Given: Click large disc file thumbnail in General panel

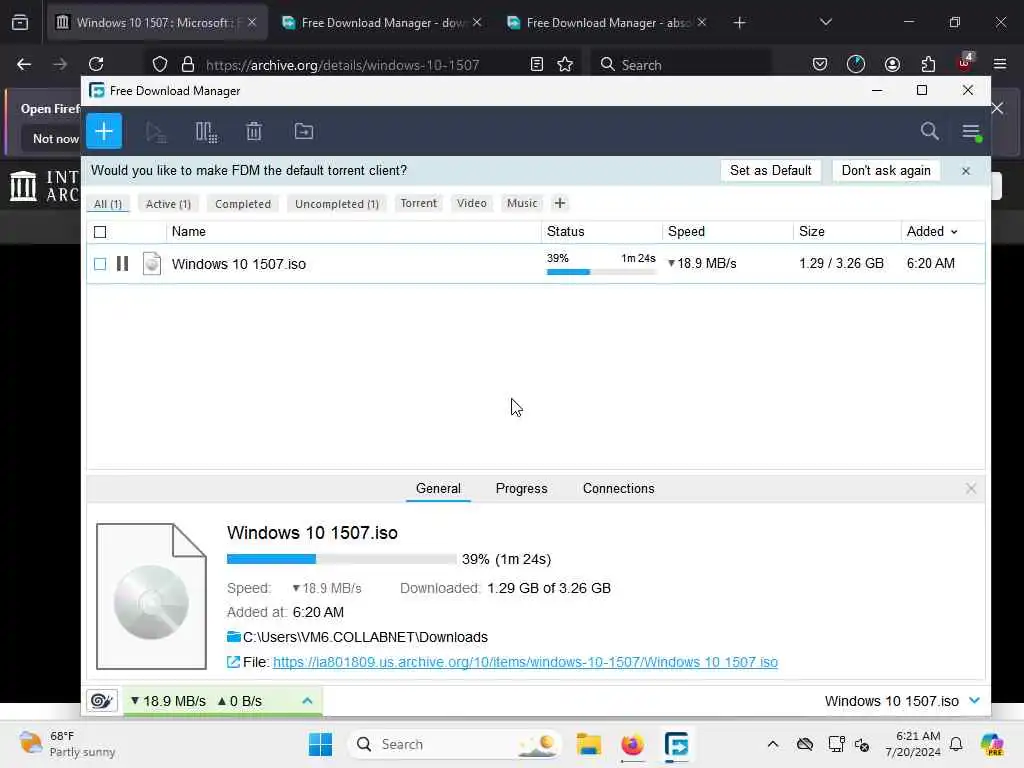Looking at the screenshot, I should click(152, 596).
